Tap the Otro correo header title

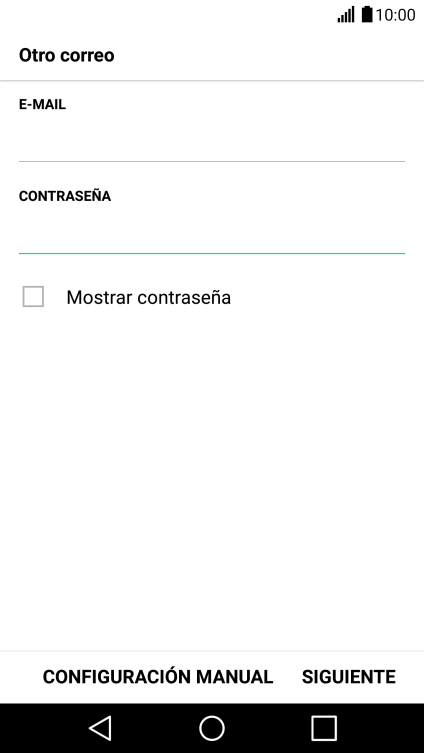point(67,55)
